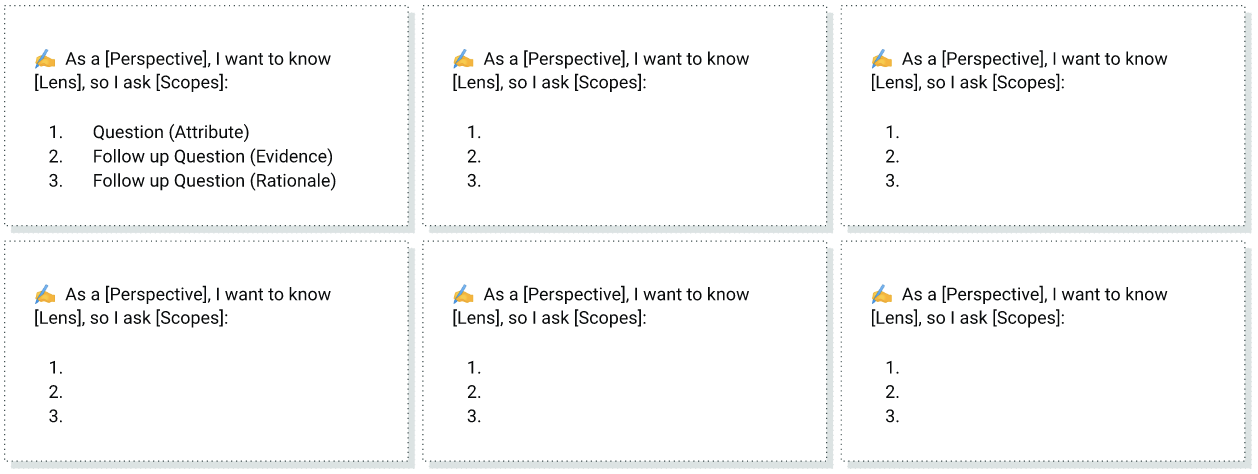Click the writing hand emoji in the top-left card
Screen dimensions: 1258x474
(45, 59)
